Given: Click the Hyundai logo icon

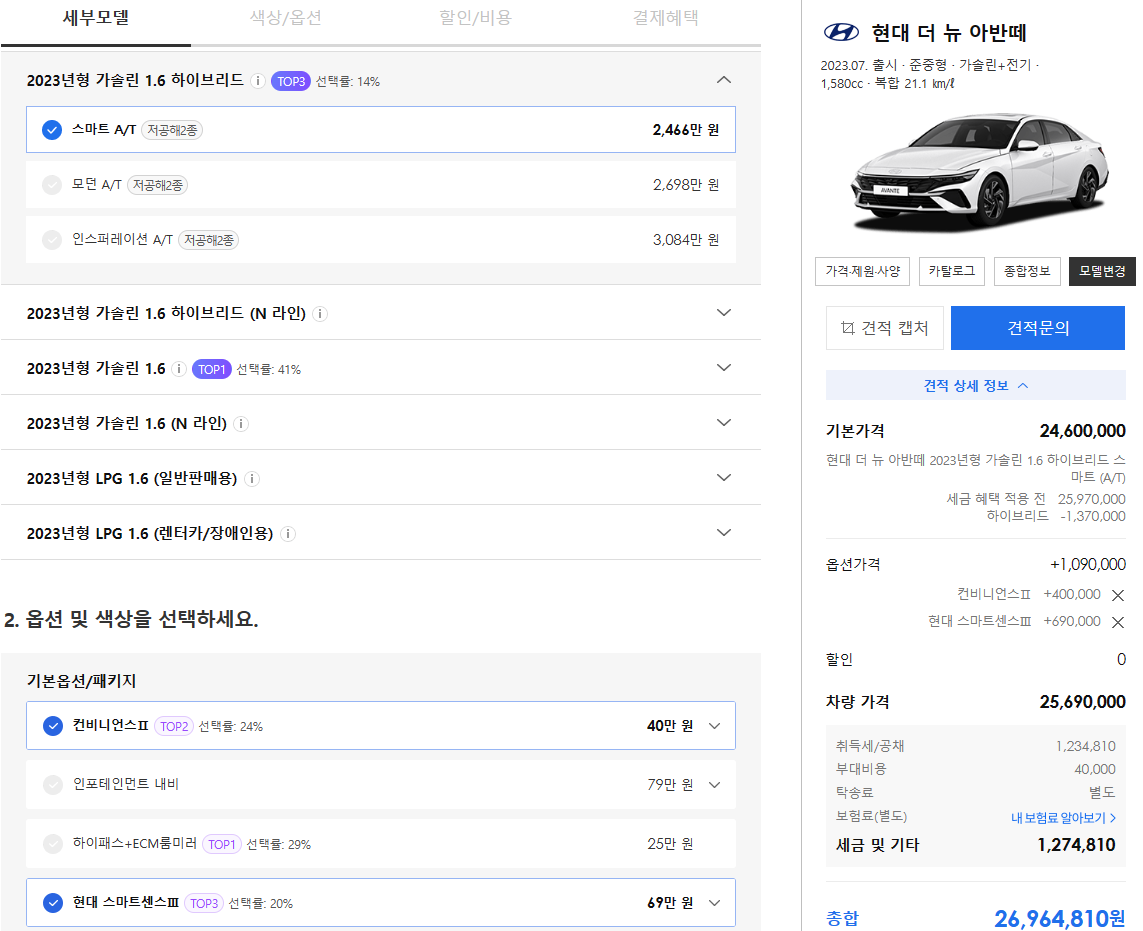Looking at the screenshot, I should click(x=841, y=32).
